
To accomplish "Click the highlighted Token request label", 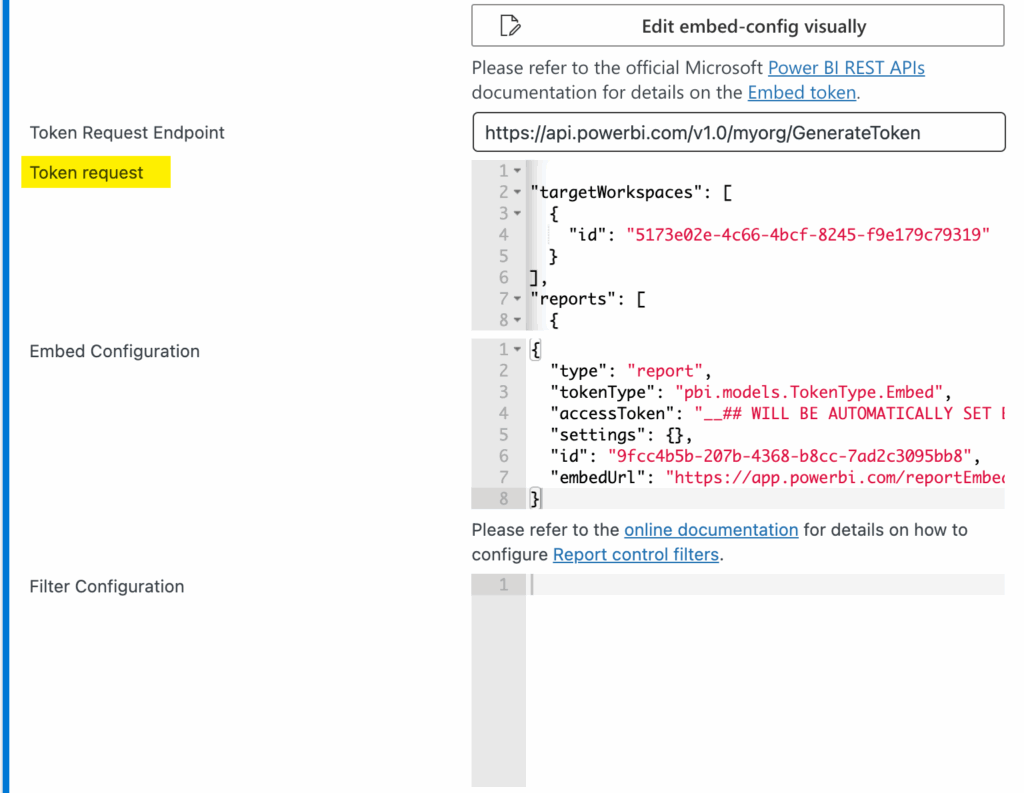I will point(87,173).
